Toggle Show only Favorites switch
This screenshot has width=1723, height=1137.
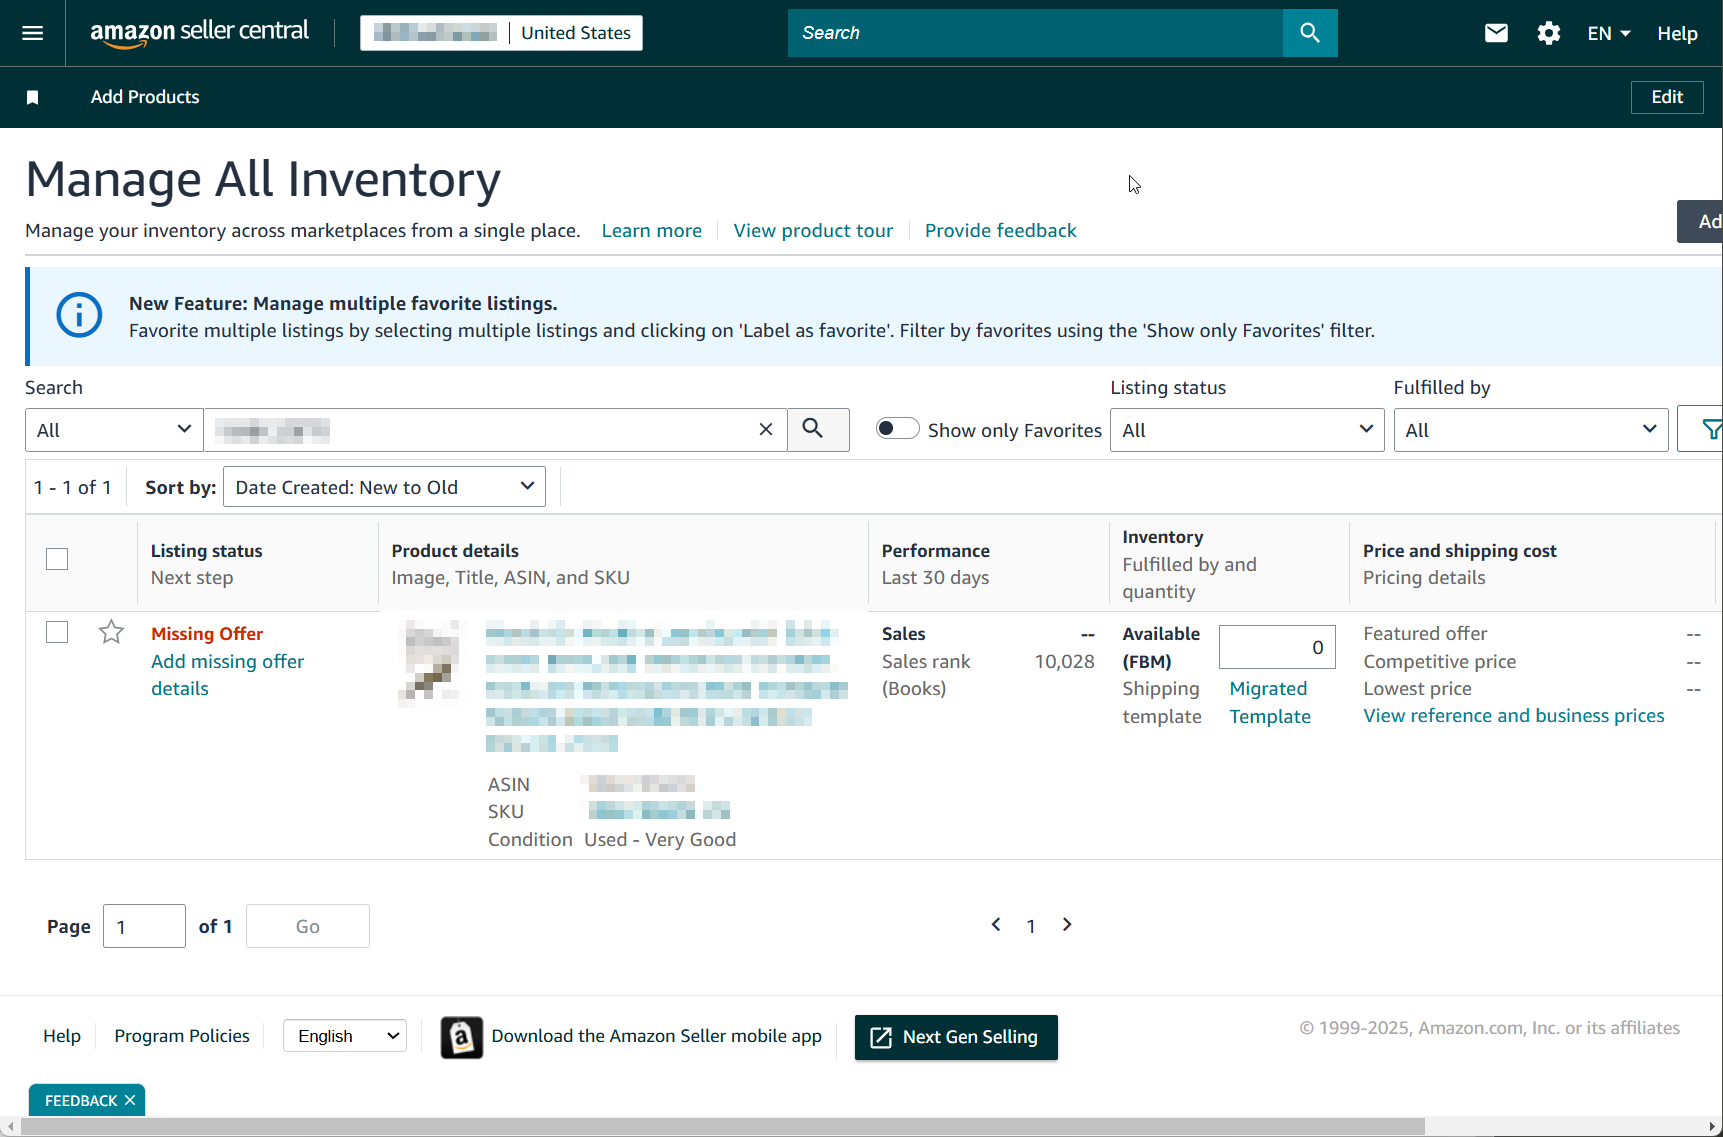pyautogui.click(x=897, y=428)
